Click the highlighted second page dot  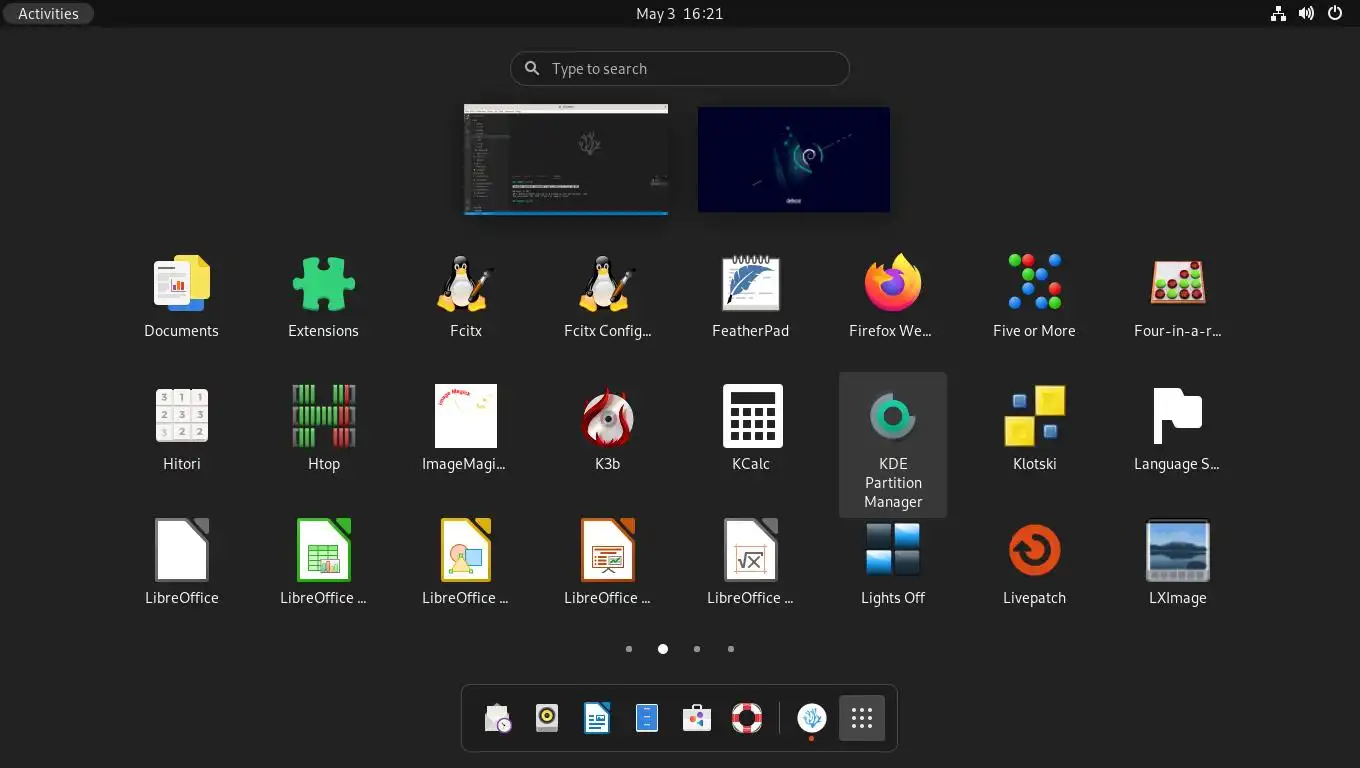663,649
